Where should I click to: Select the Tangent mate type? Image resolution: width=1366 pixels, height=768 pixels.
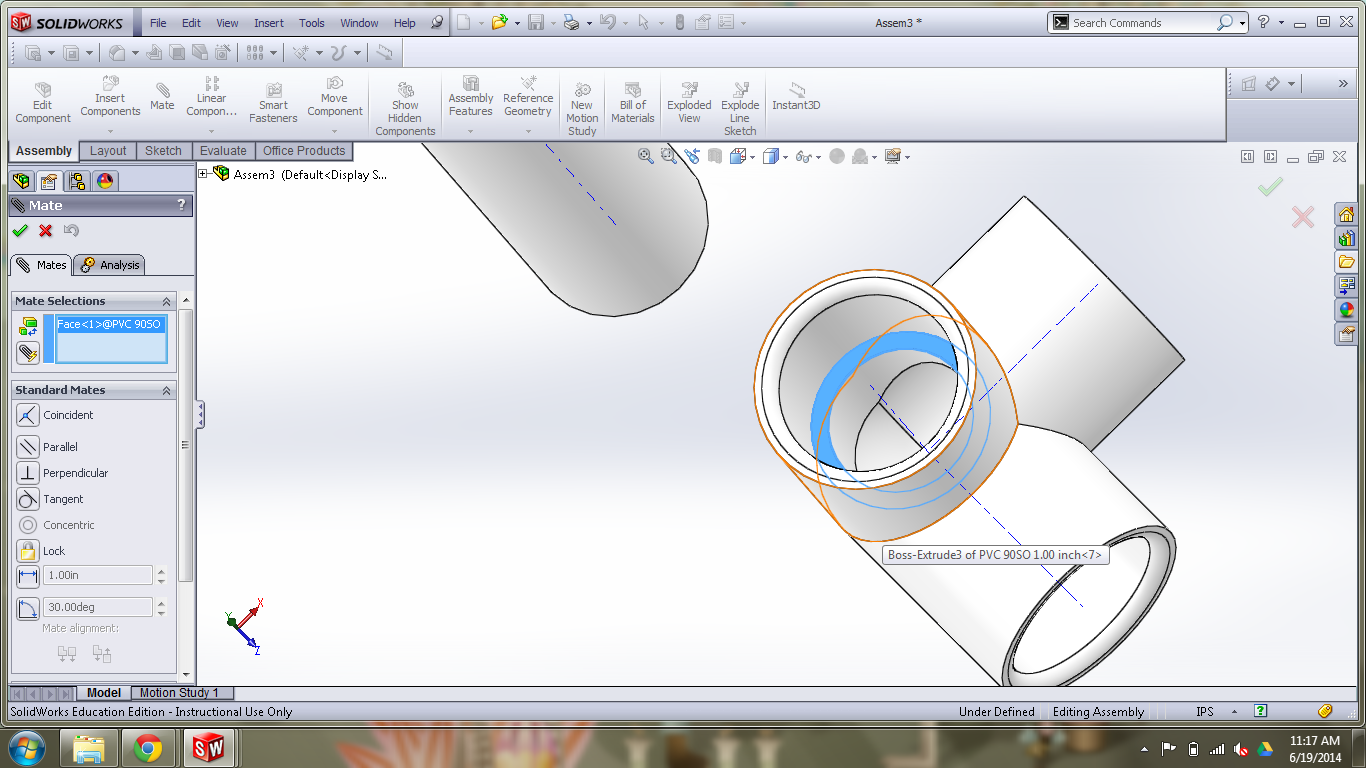pos(50,499)
